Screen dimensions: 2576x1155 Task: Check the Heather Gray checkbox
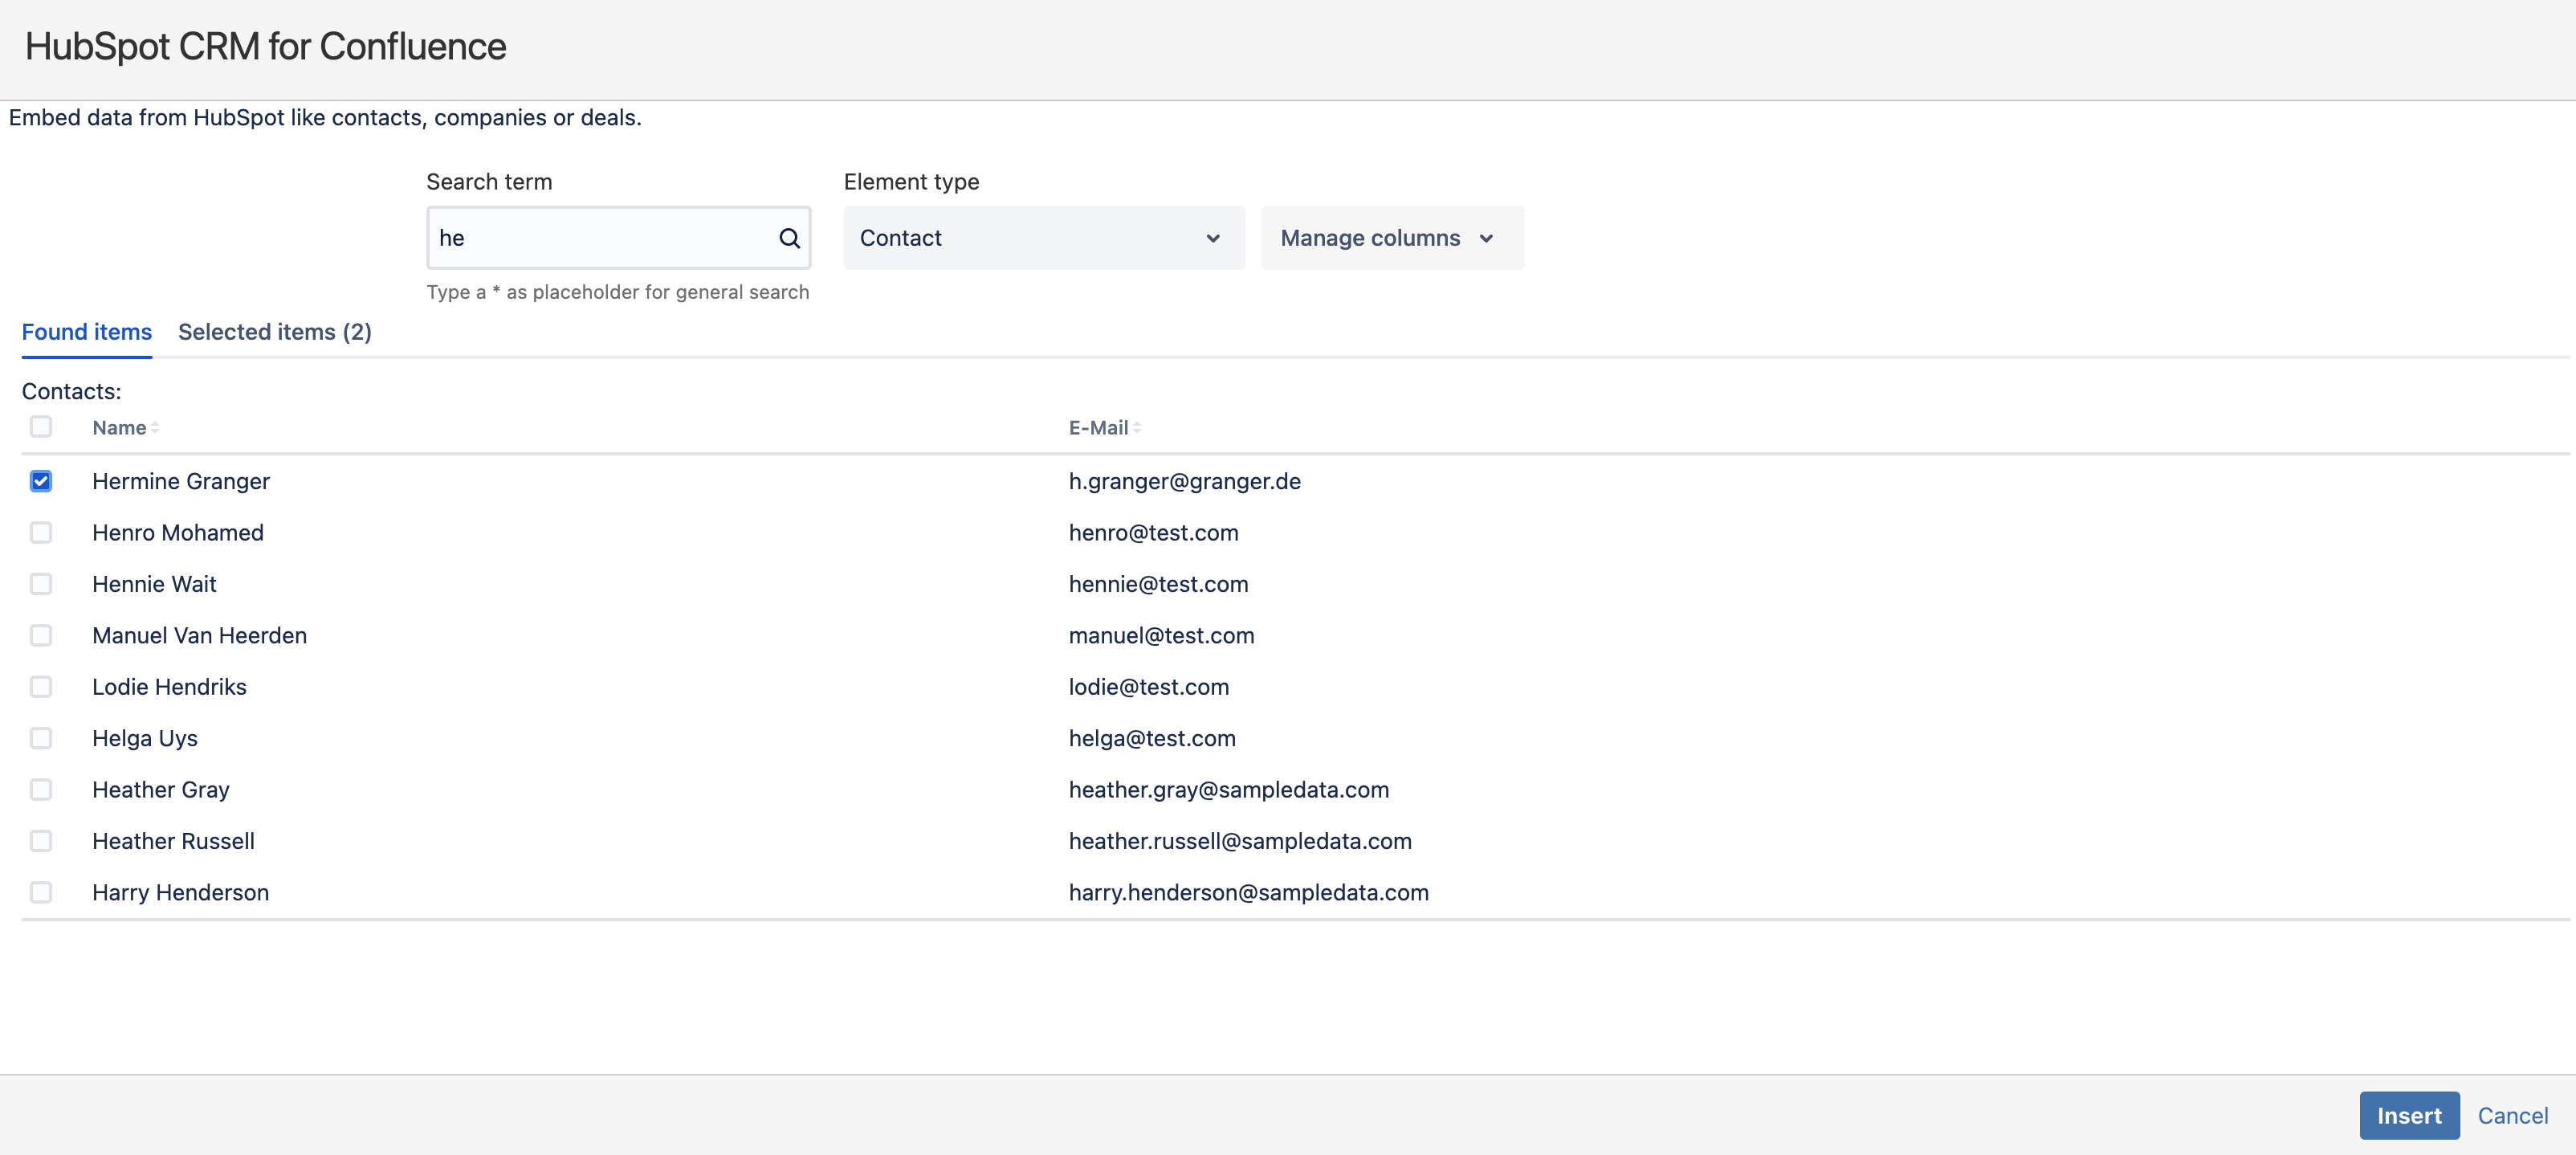click(41, 790)
